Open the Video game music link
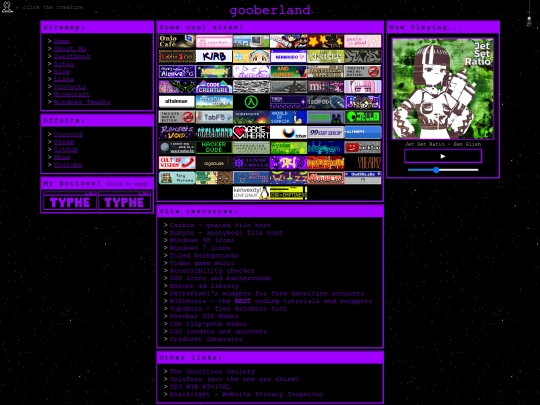The height and width of the screenshot is (405, 540). (202, 263)
